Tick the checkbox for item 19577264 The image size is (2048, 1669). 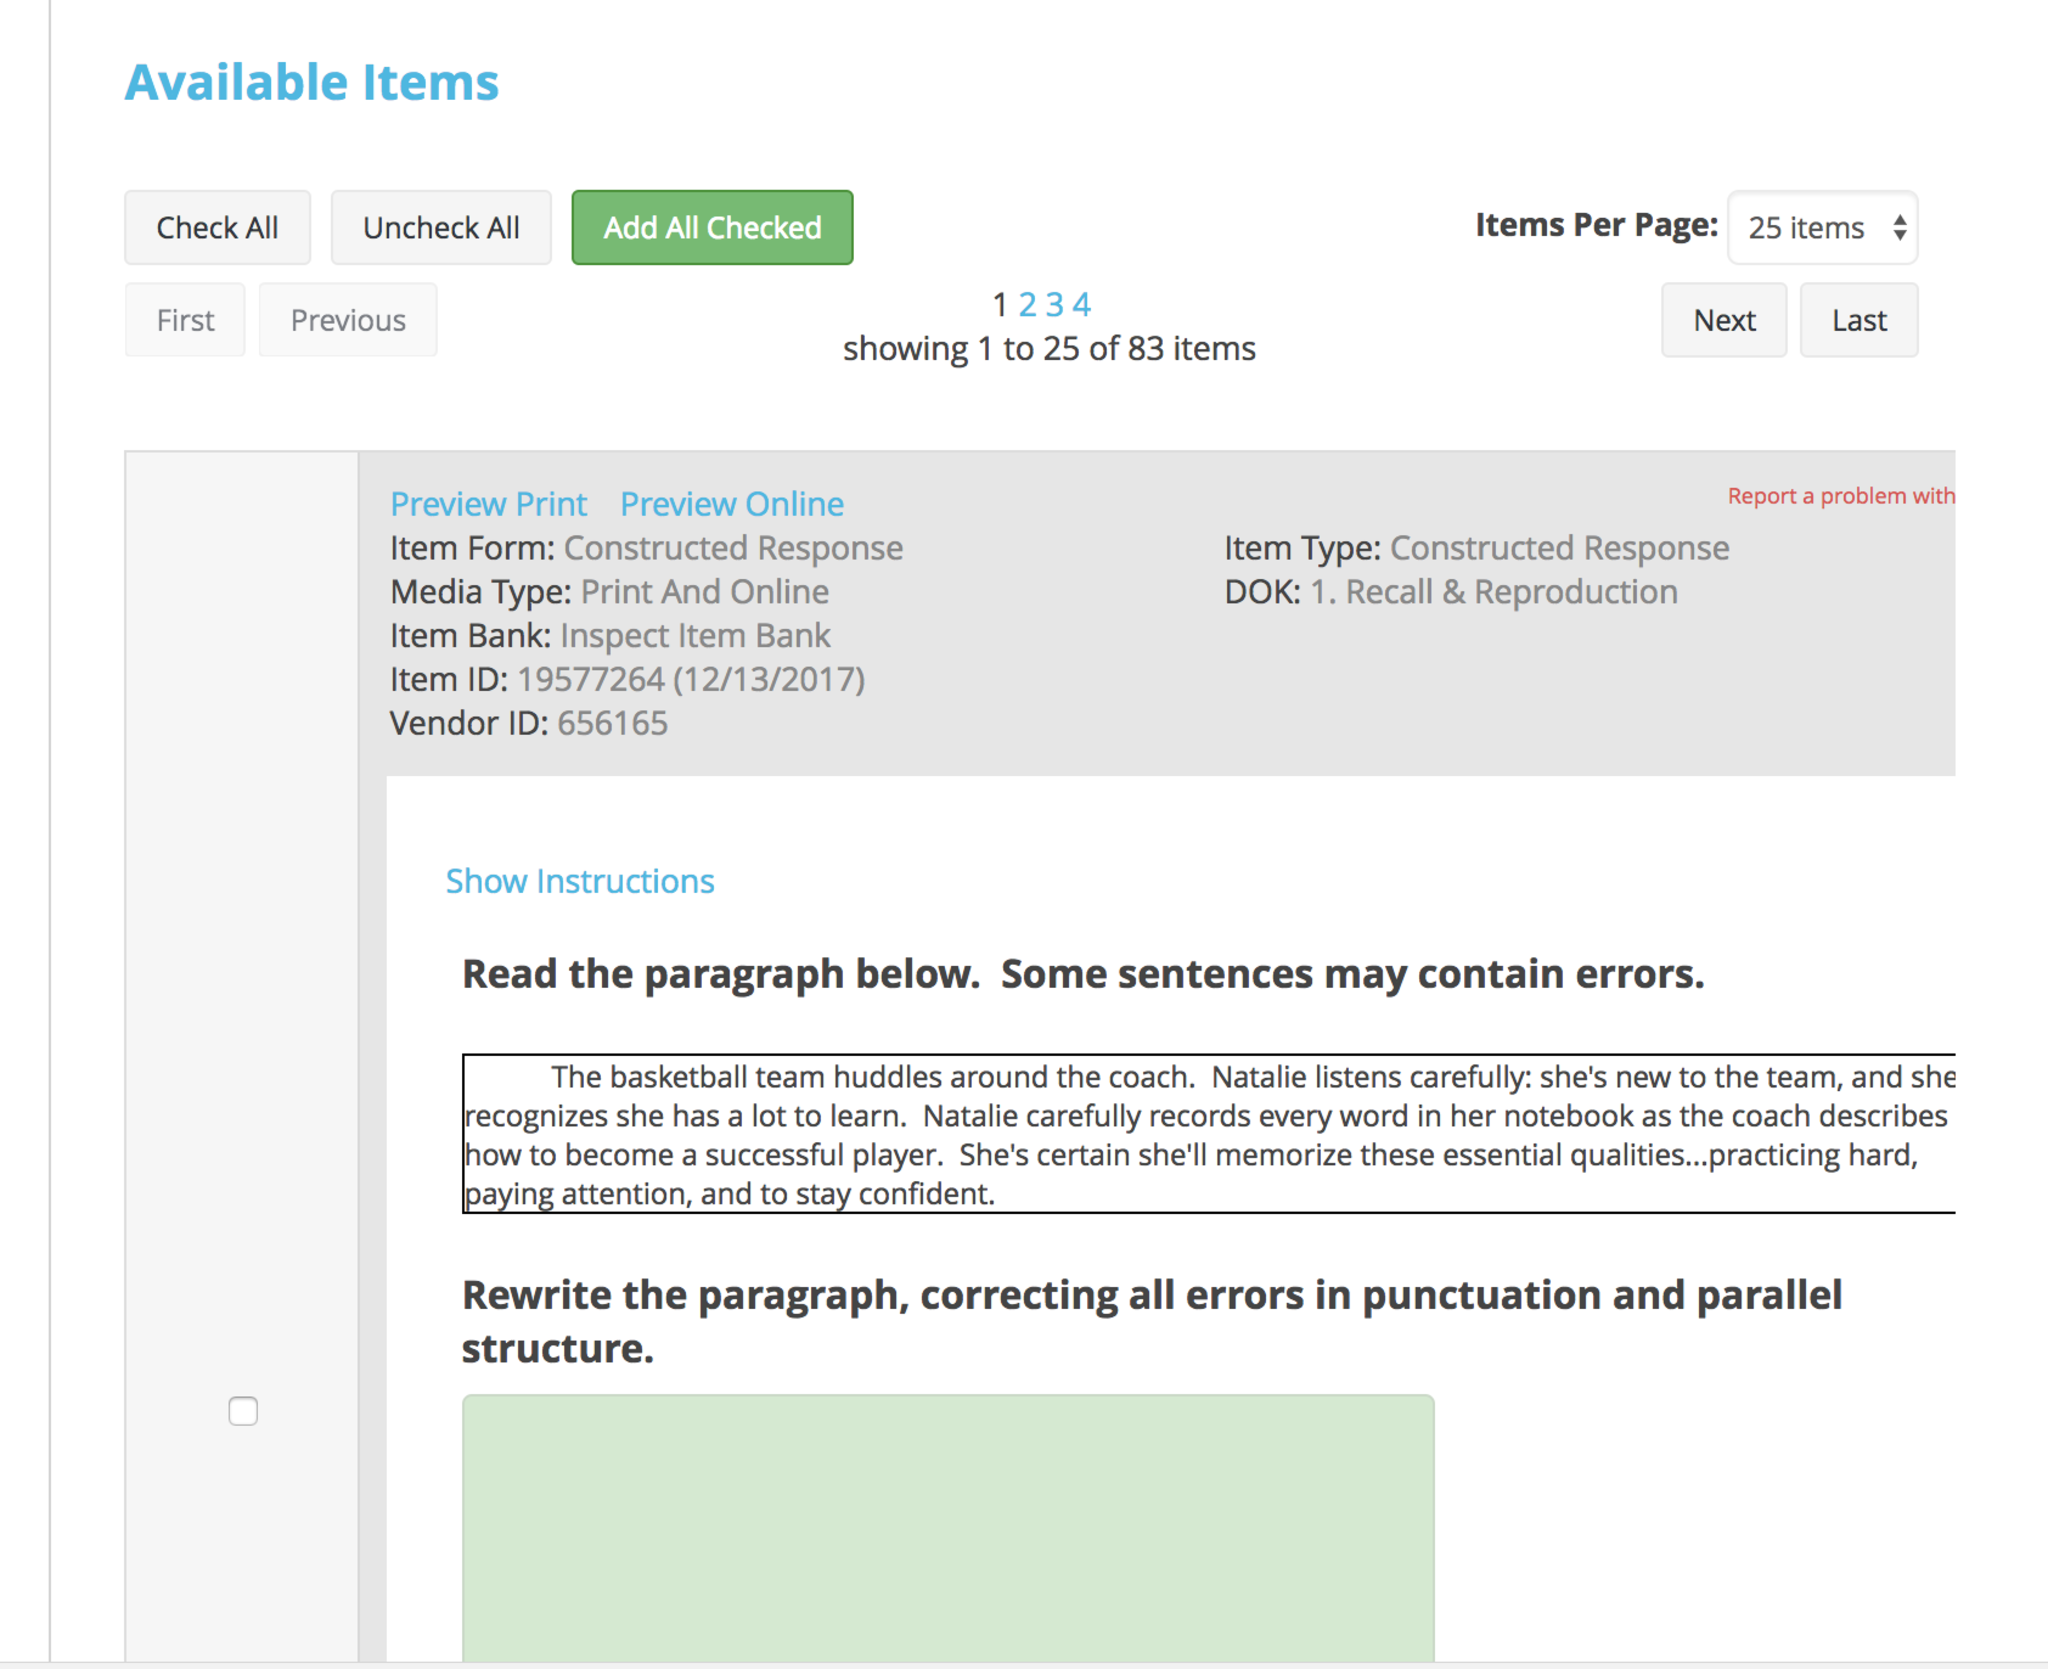pyautogui.click(x=243, y=1411)
